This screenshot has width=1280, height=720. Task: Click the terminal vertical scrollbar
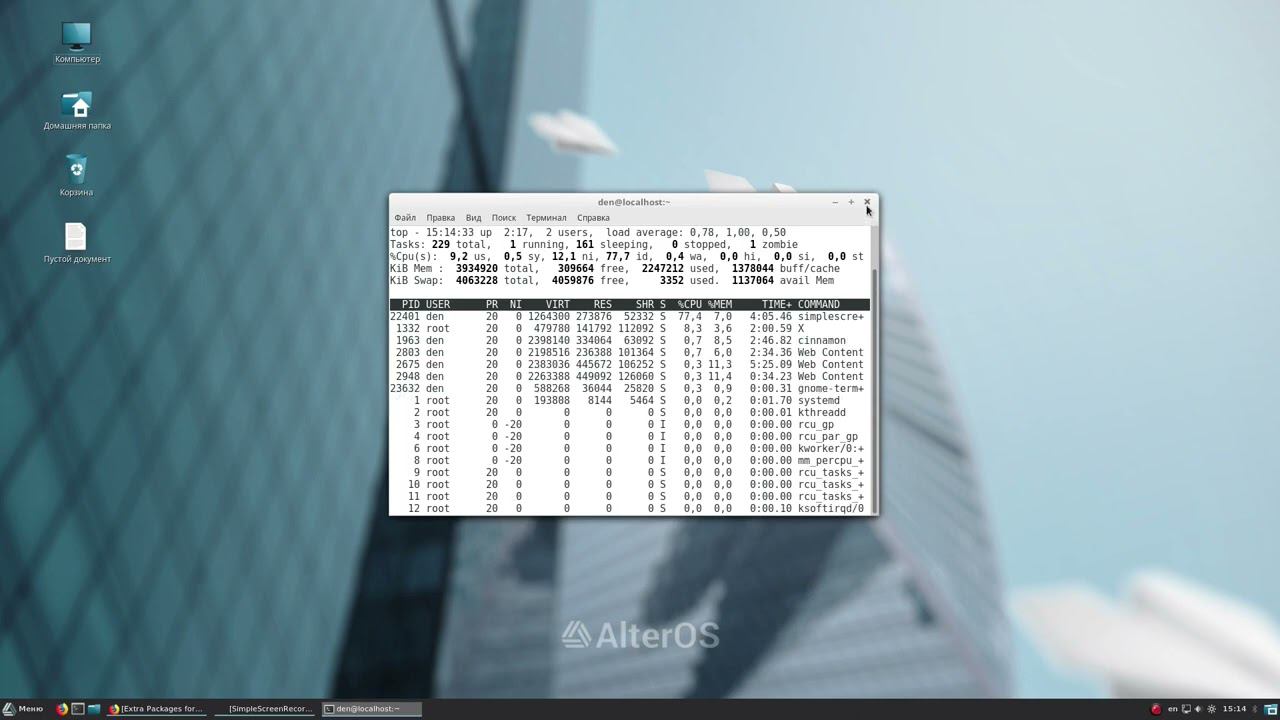tap(874, 370)
